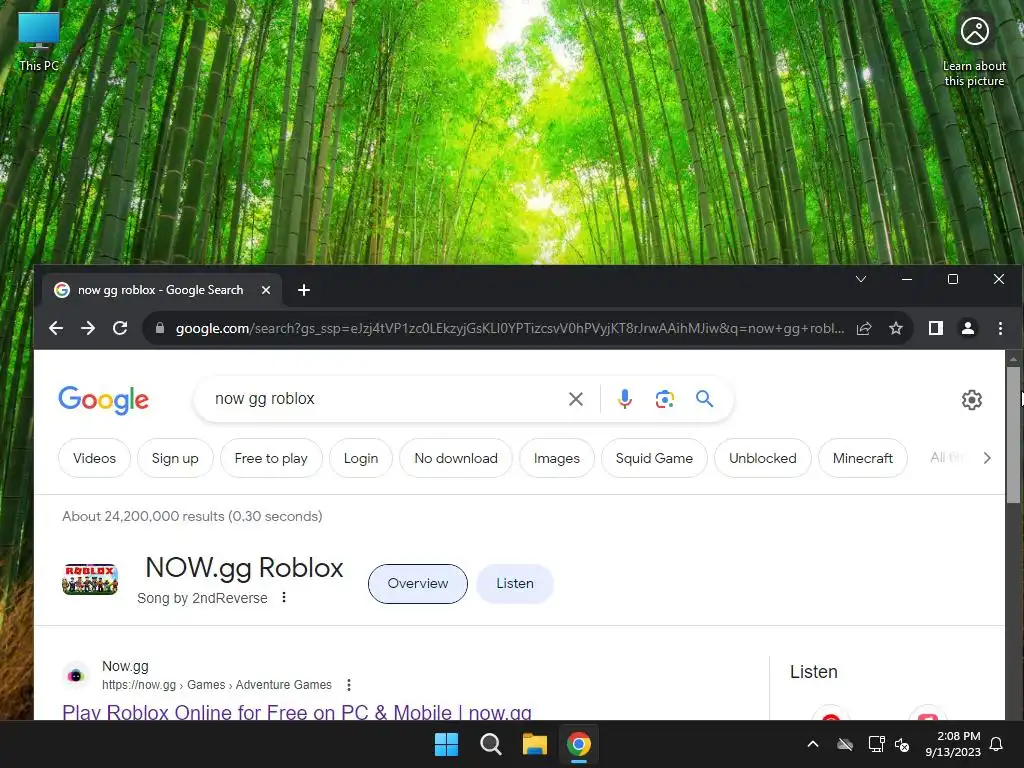The height and width of the screenshot is (768, 1024).
Task: Open the Chrome profile icon
Action: (x=968, y=328)
